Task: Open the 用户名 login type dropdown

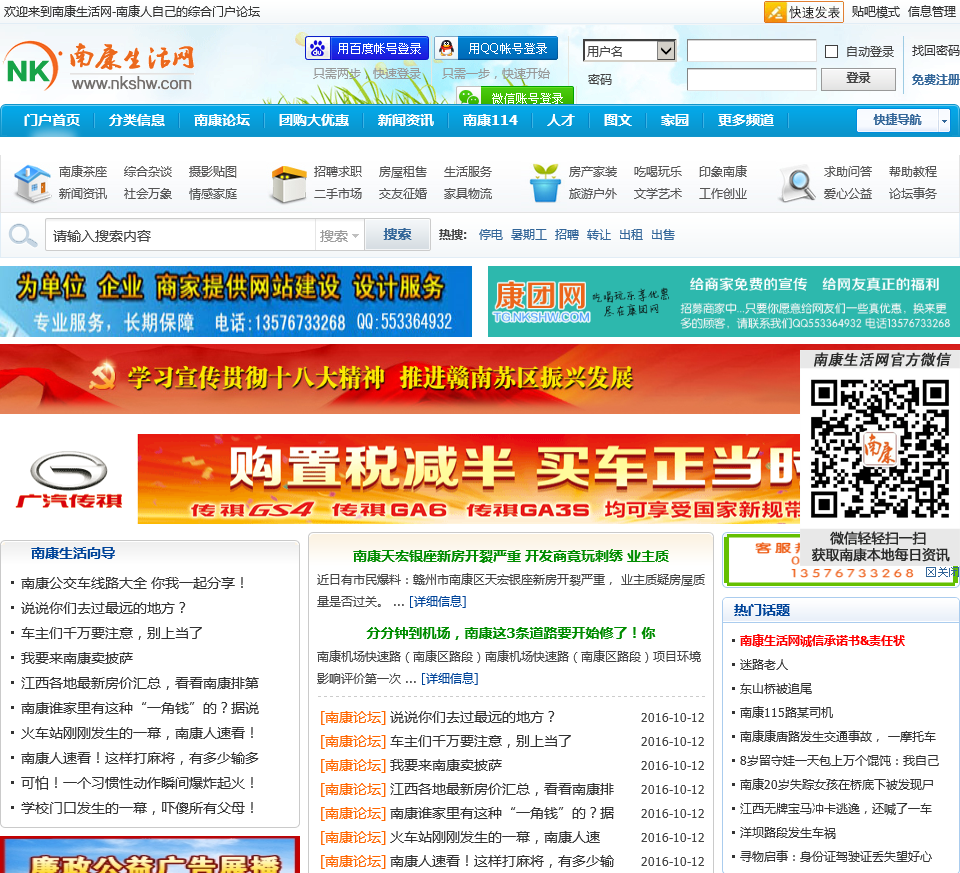Action: [x=629, y=51]
